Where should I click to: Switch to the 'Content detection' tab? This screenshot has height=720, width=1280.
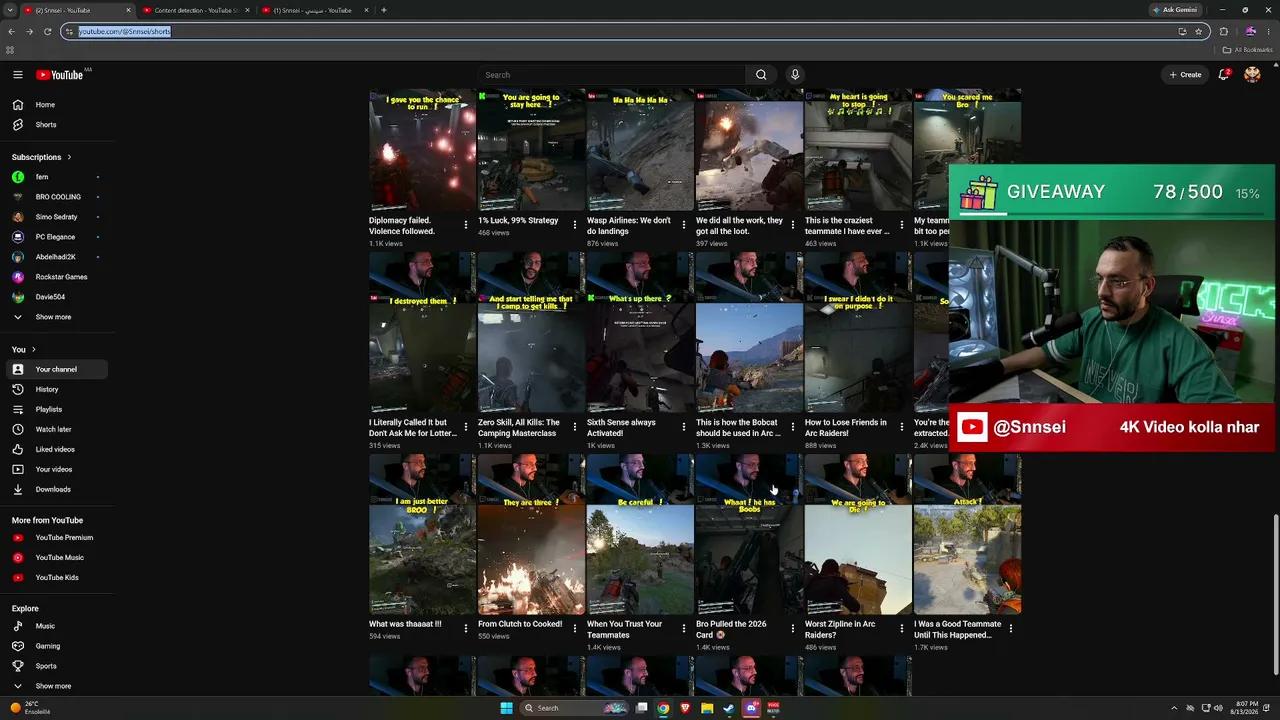tap(195, 10)
